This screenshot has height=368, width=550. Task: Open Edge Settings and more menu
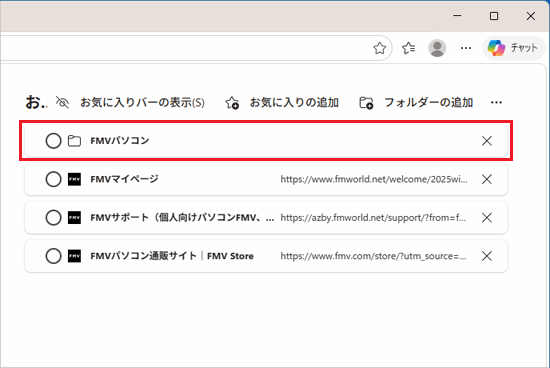coord(466,48)
